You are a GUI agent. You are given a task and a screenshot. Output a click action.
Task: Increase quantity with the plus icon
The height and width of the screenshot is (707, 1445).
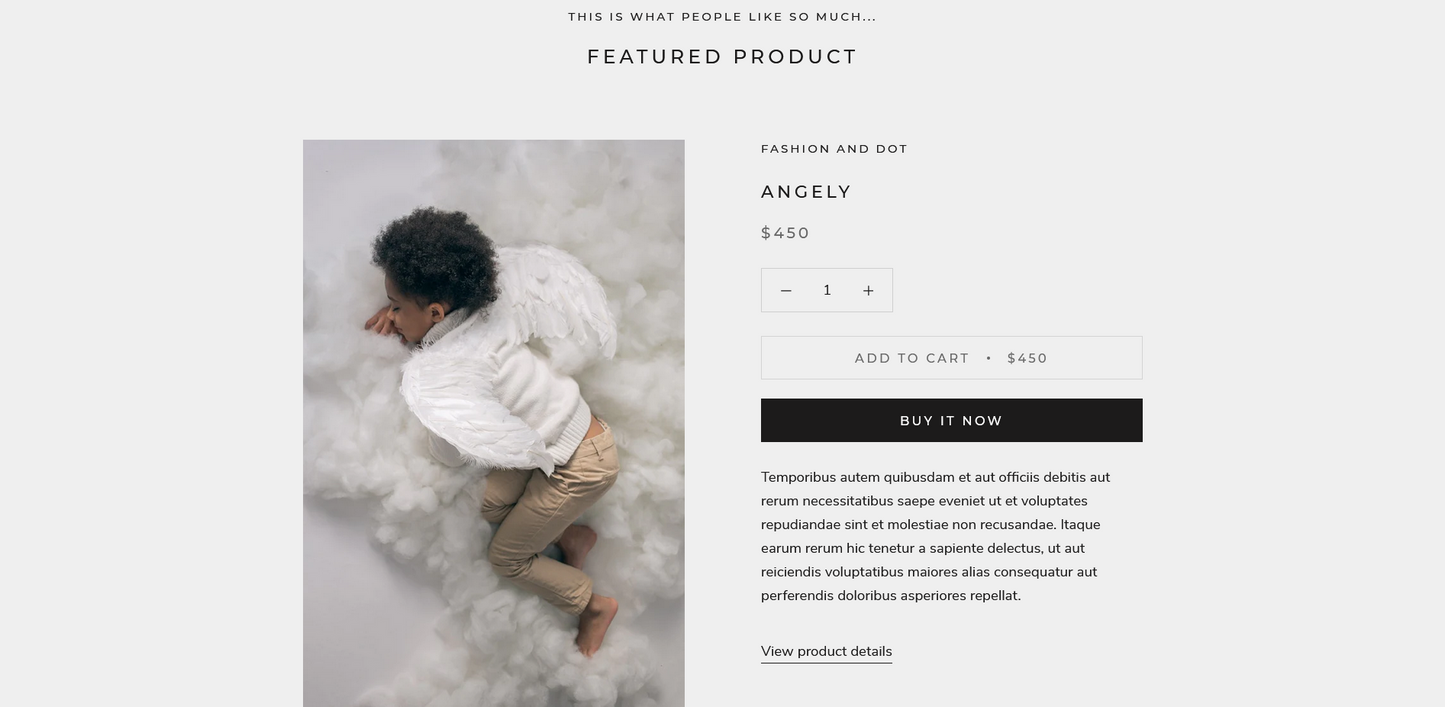pos(868,290)
